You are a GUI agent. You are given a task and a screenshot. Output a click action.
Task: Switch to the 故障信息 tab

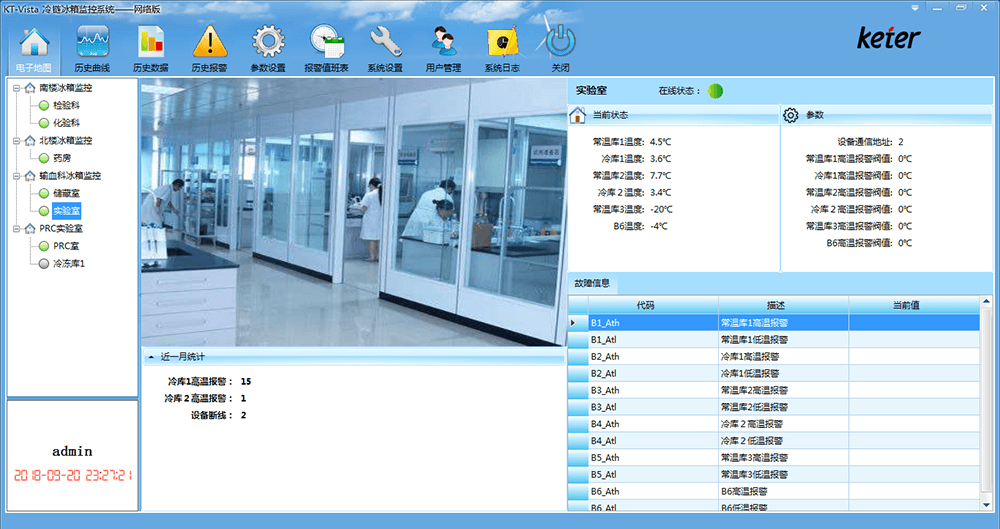click(x=592, y=283)
